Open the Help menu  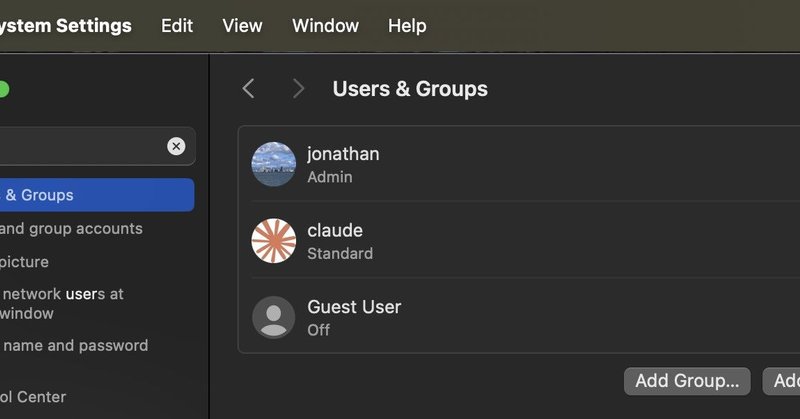click(x=407, y=26)
